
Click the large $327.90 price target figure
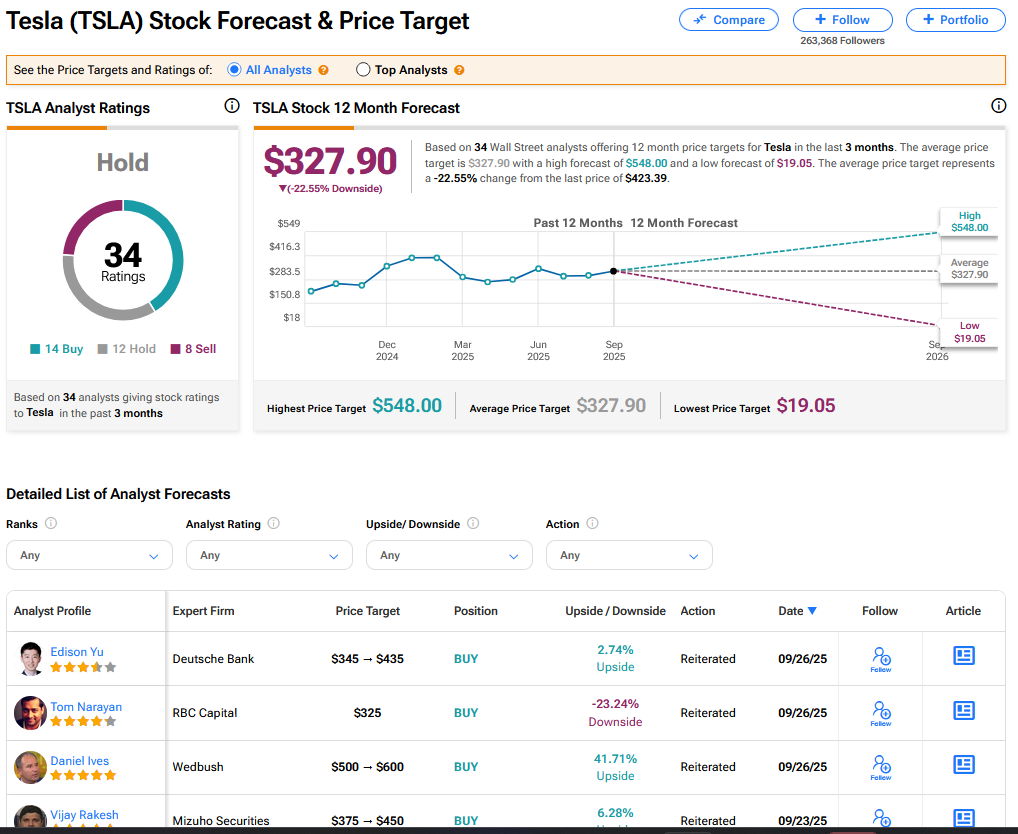330,161
